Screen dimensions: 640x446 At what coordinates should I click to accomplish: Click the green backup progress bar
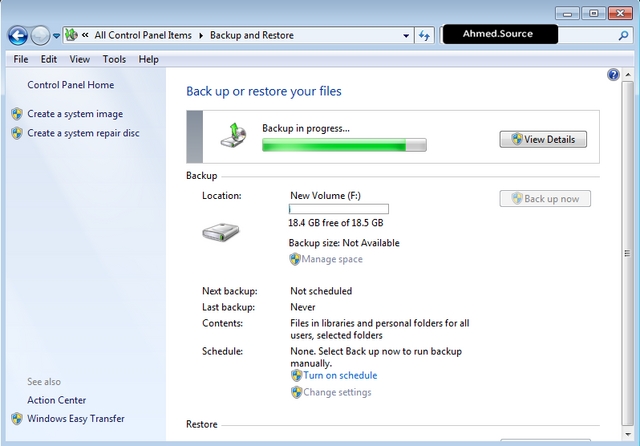pos(344,145)
